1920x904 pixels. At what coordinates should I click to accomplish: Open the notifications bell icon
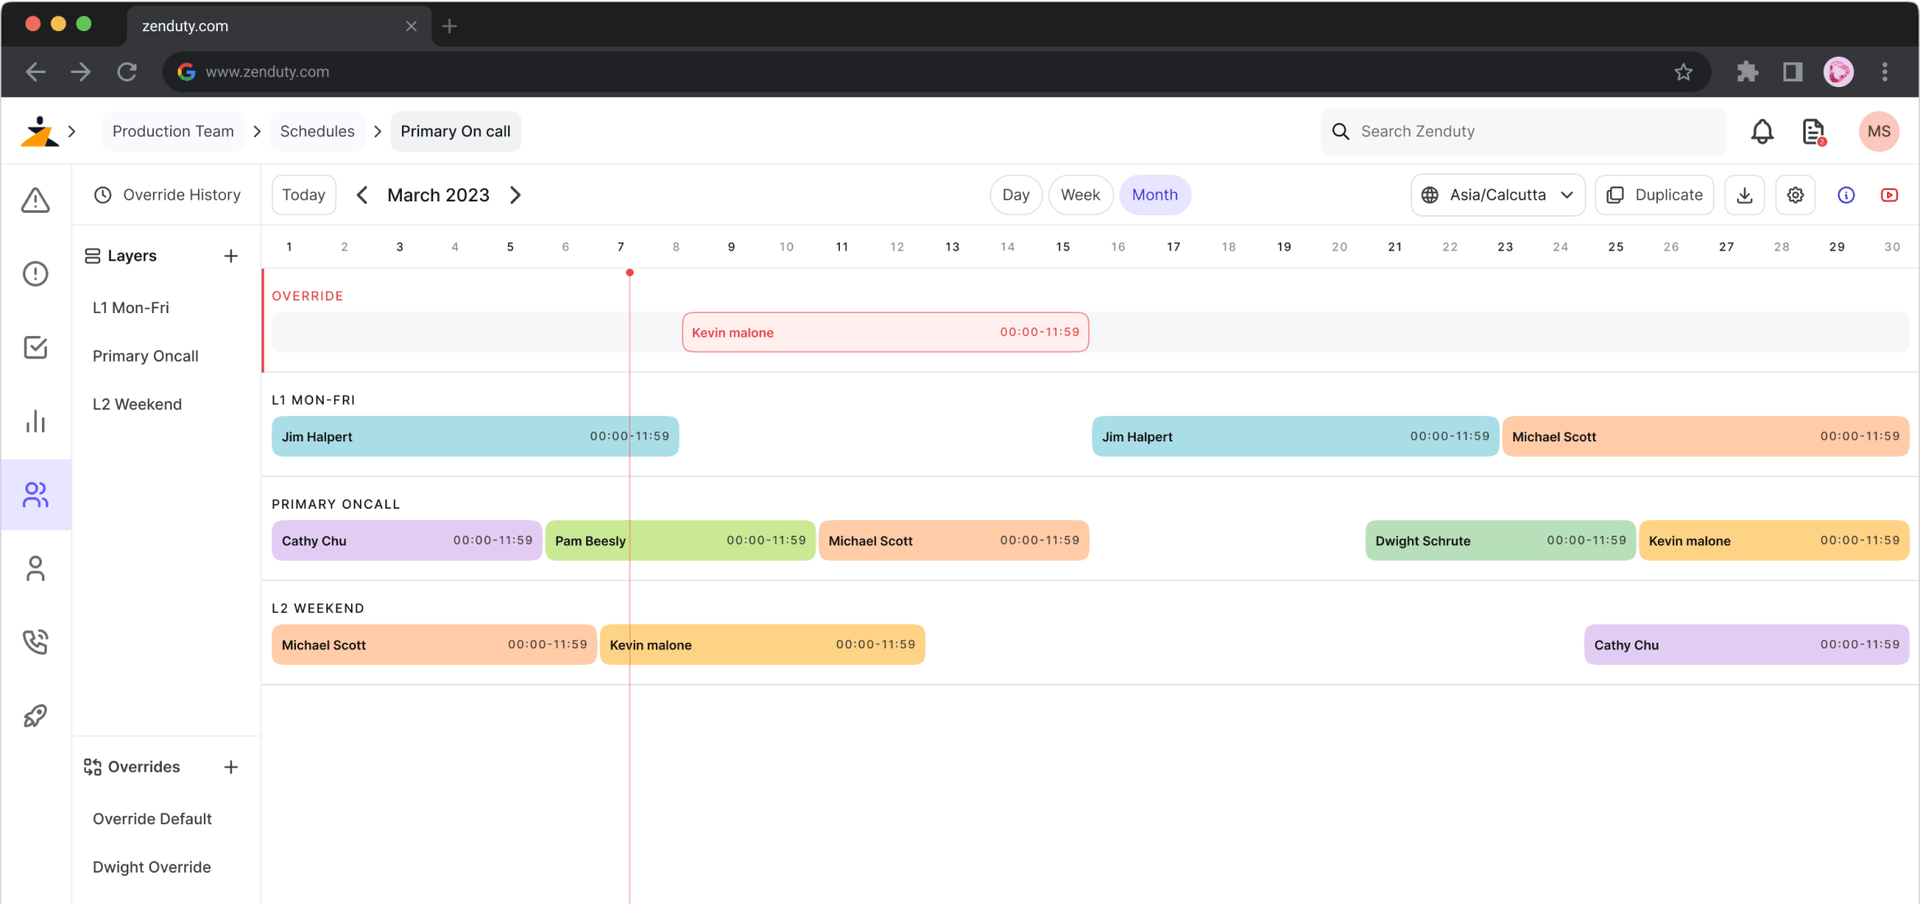point(1762,132)
